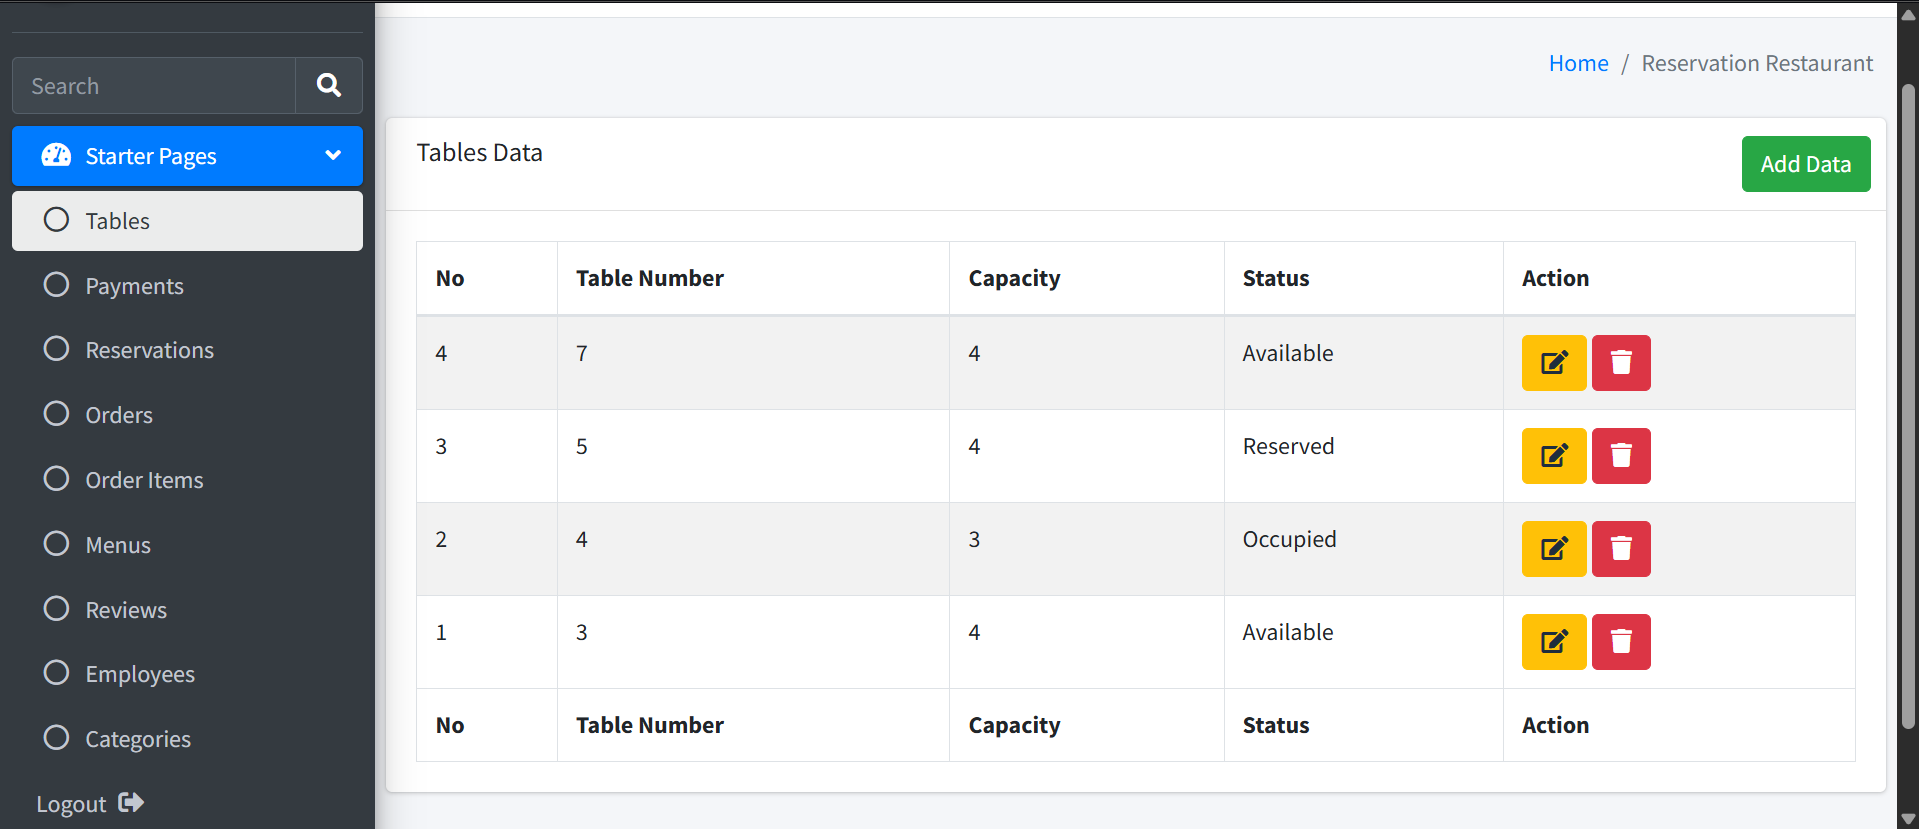Delete table number 7 row
This screenshot has height=829, width=1919.
coord(1621,363)
